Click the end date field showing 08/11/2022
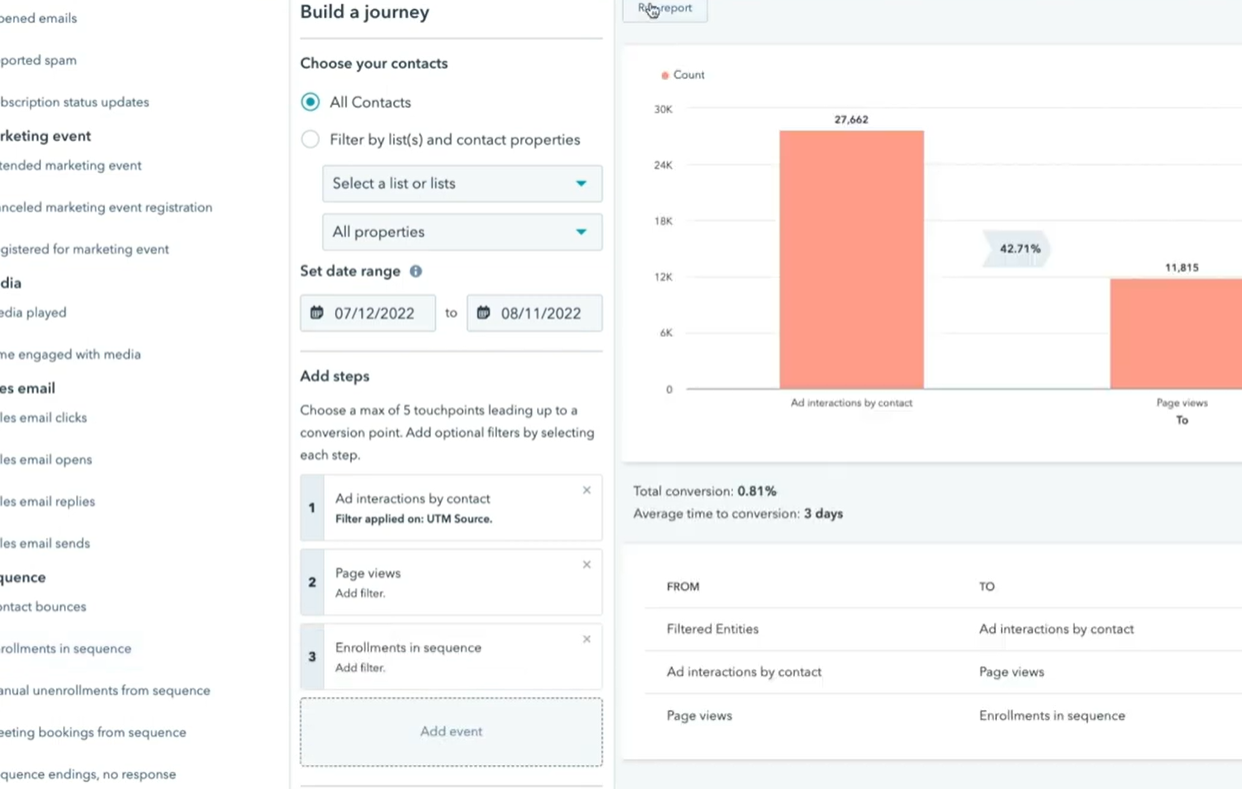The height and width of the screenshot is (789, 1242). 534,313
